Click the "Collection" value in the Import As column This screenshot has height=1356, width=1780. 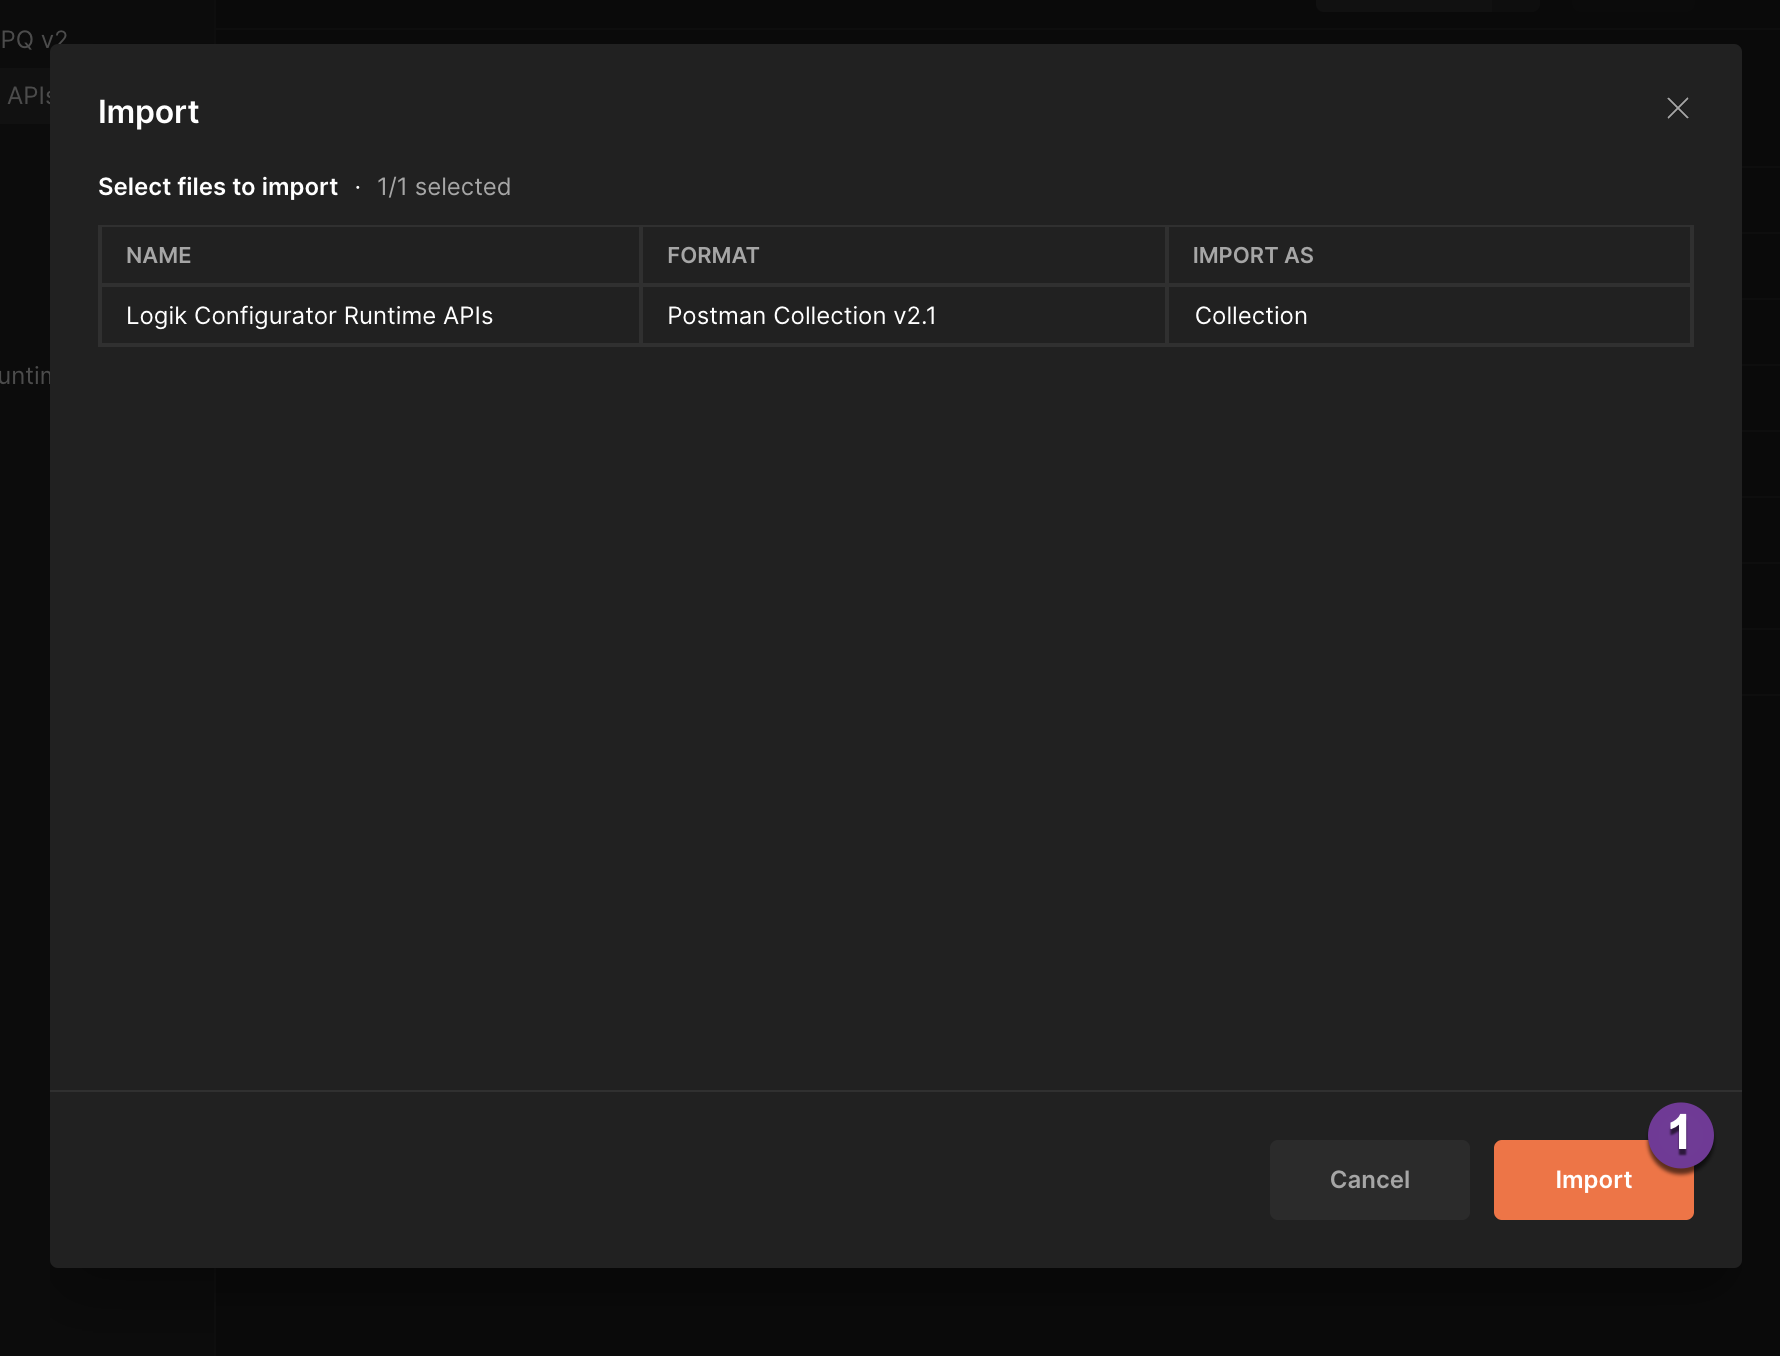click(1251, 315)
